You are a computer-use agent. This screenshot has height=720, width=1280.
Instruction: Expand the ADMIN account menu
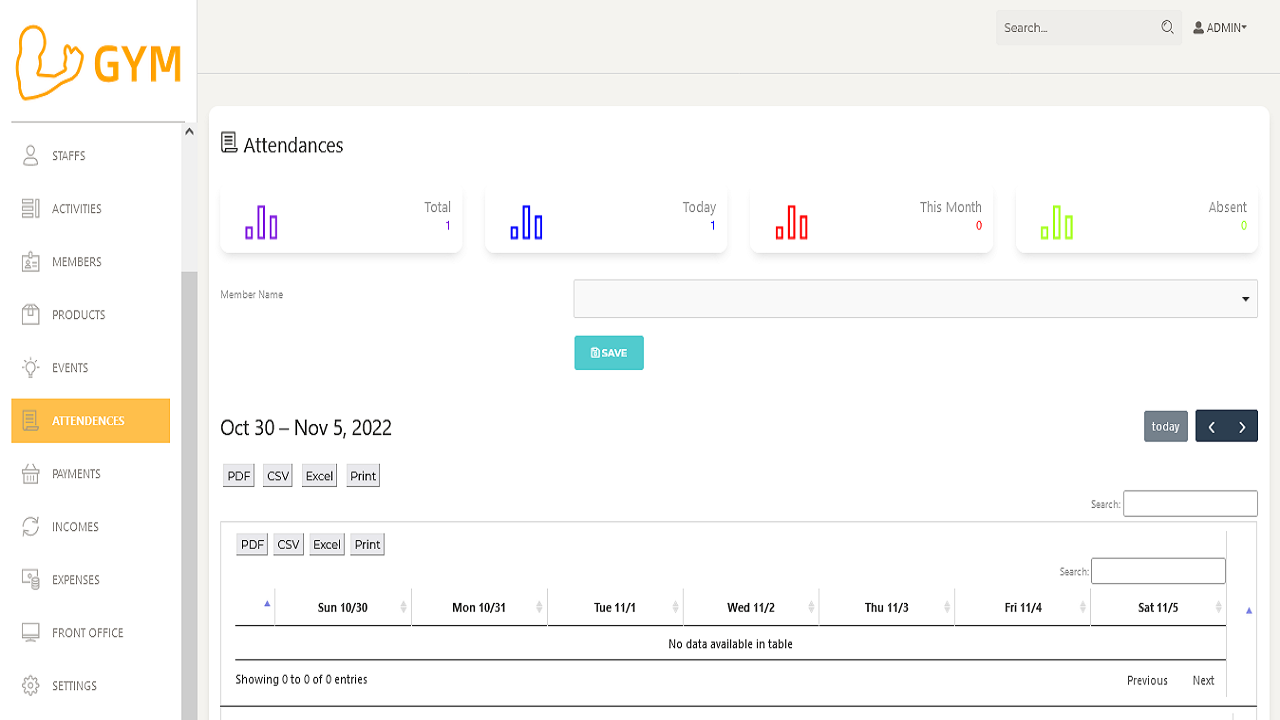1219,27
